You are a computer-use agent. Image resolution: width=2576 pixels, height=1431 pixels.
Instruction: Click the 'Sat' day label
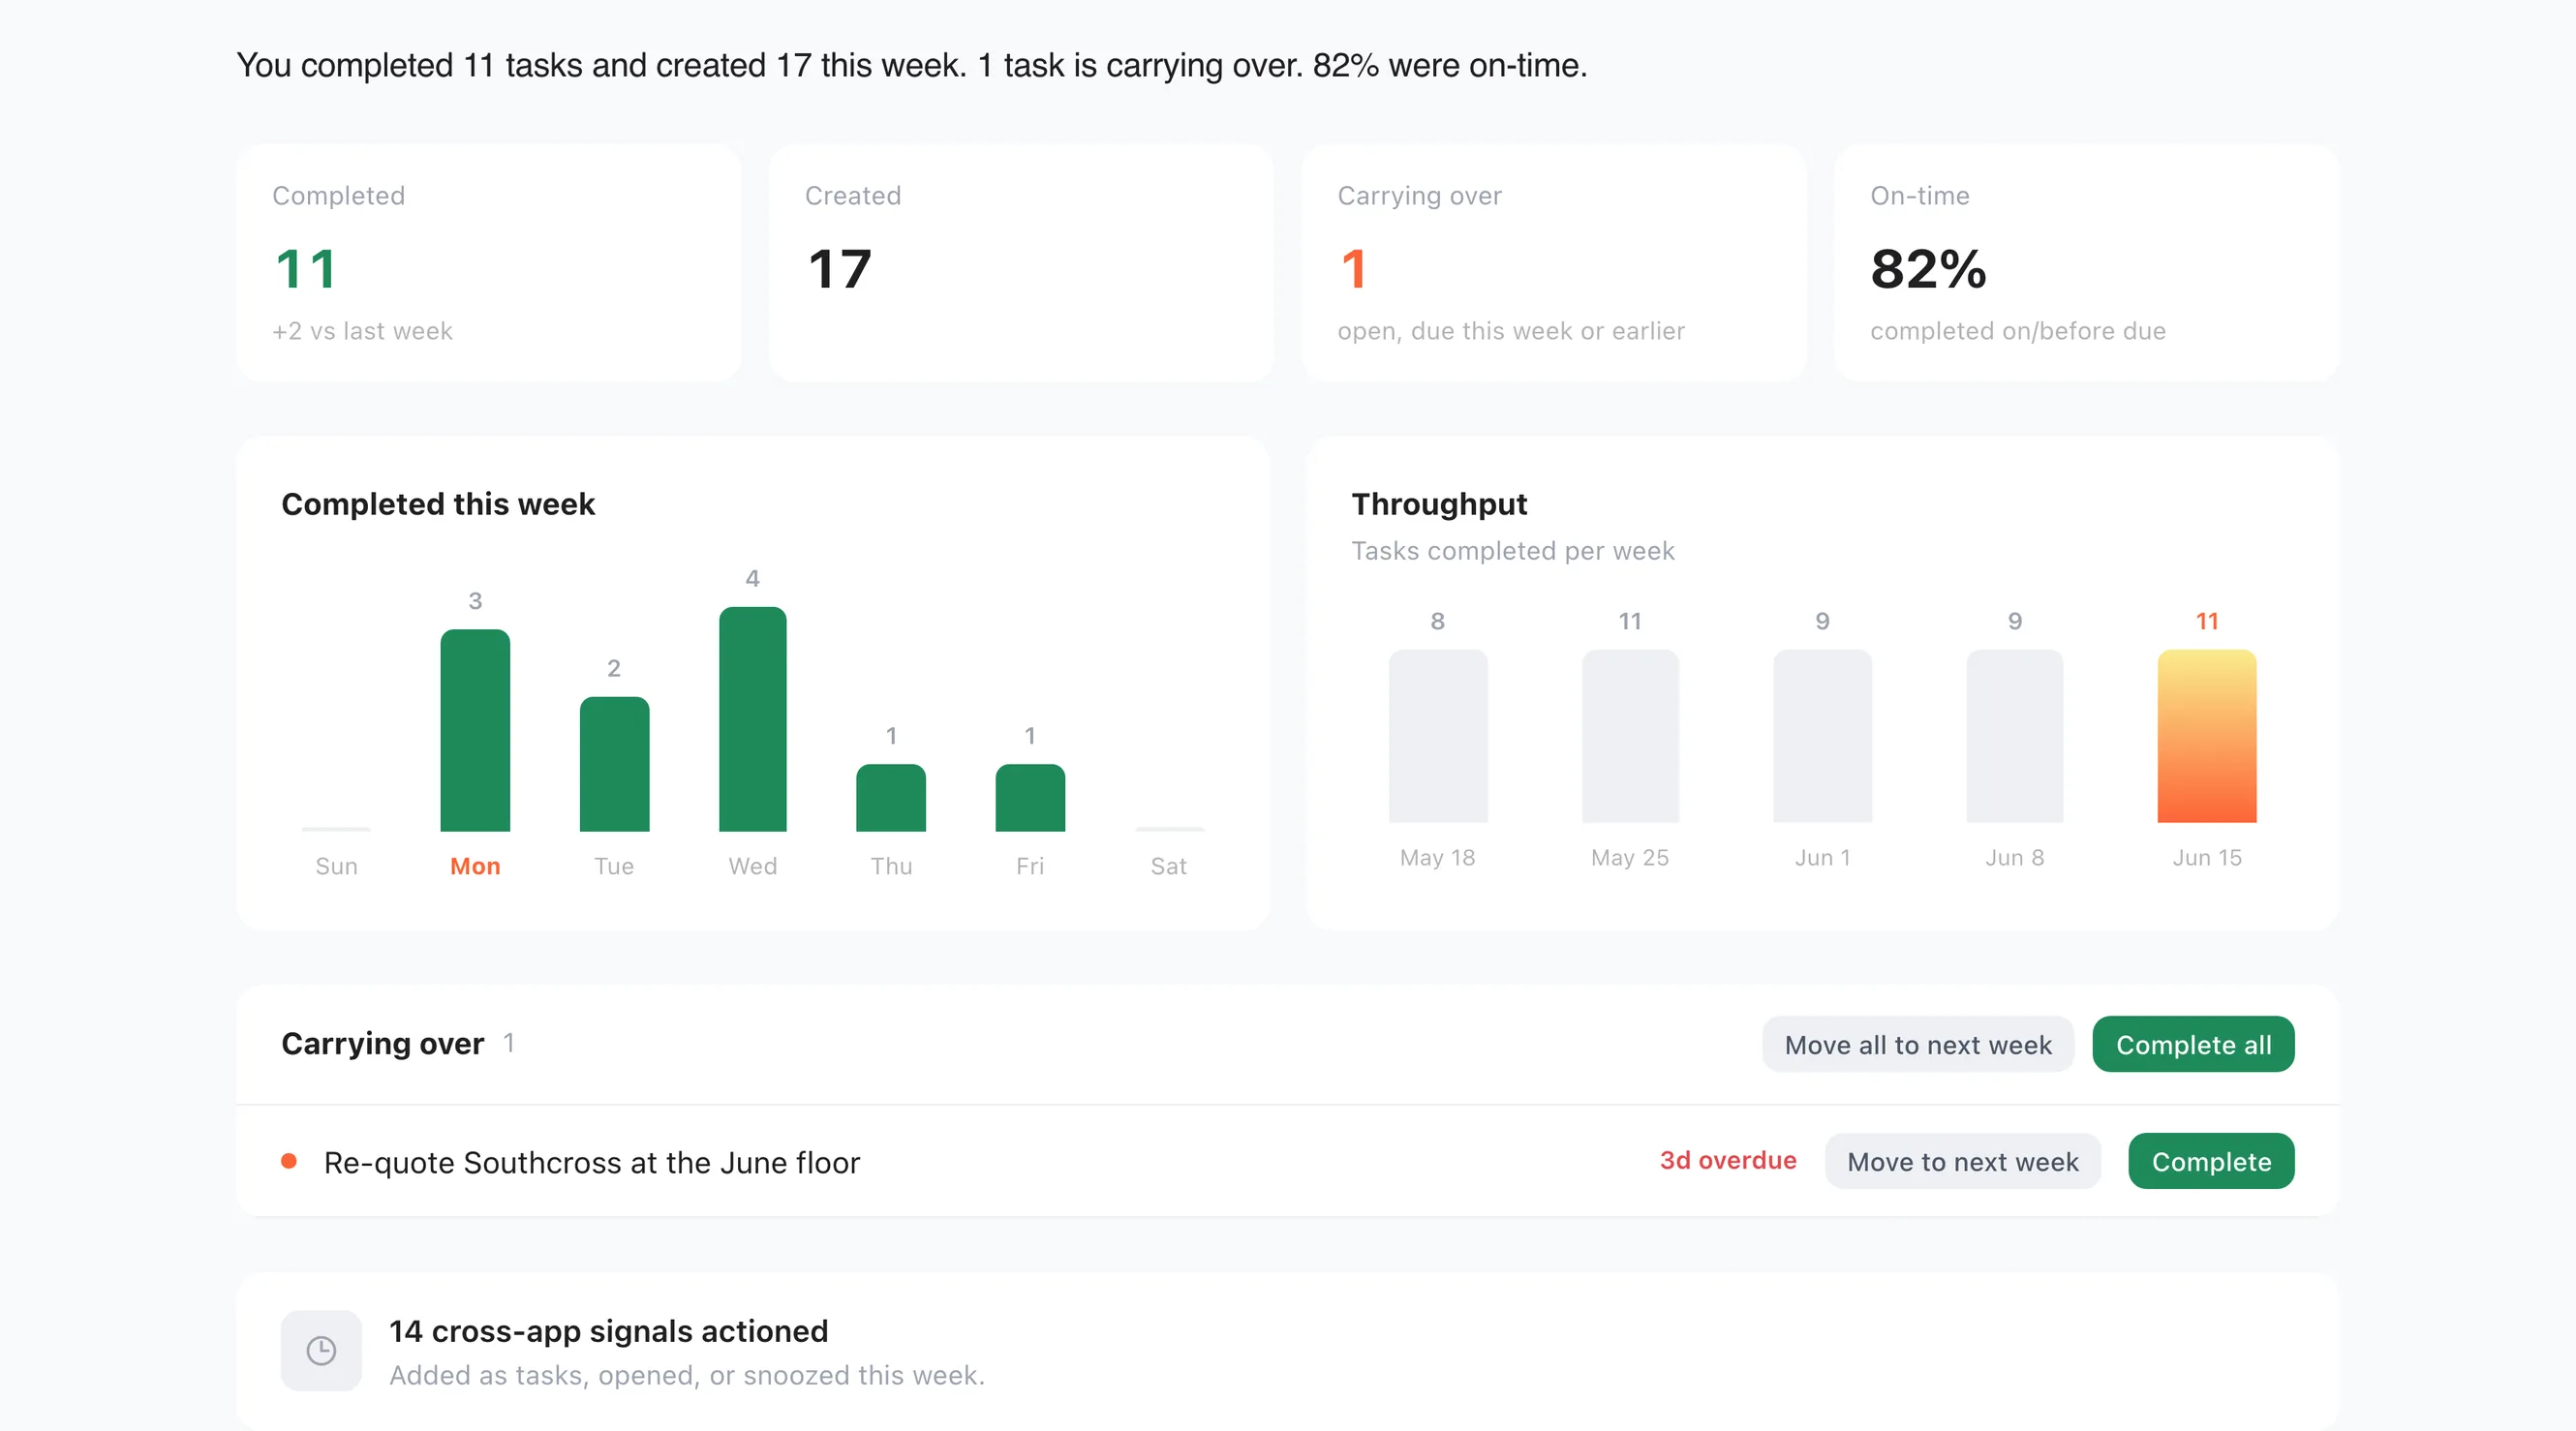1168,866
